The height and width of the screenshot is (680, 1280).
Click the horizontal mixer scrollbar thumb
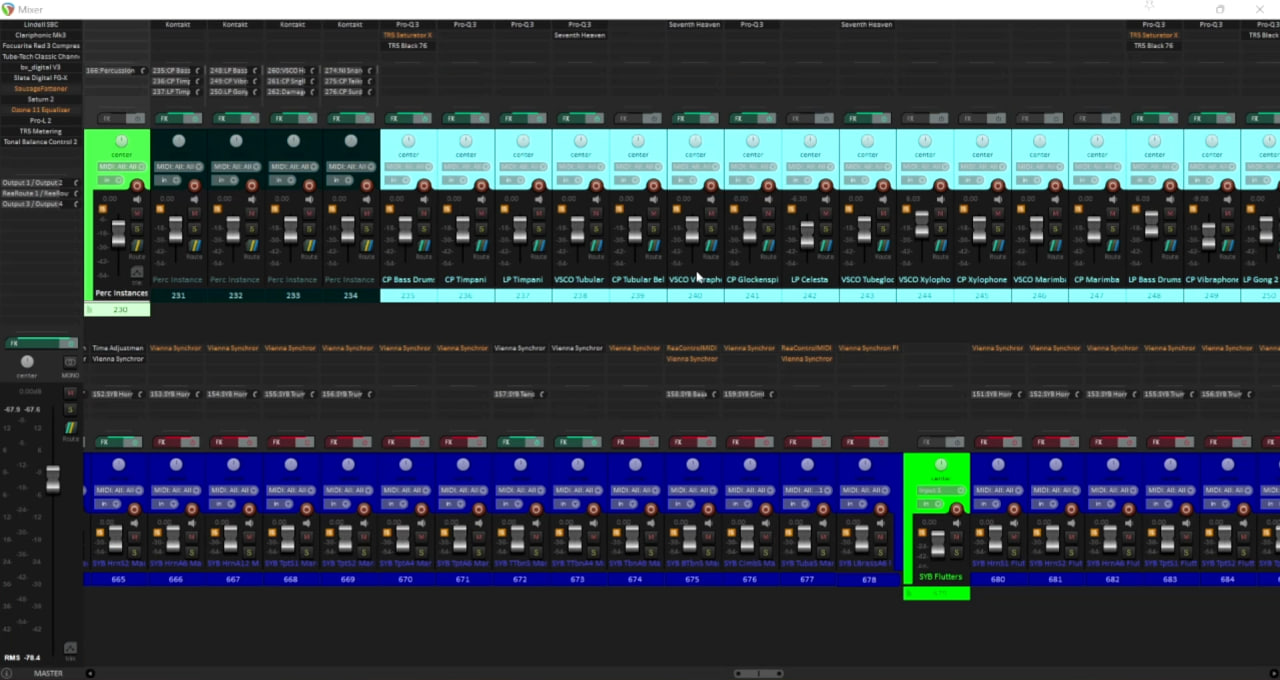759,673
